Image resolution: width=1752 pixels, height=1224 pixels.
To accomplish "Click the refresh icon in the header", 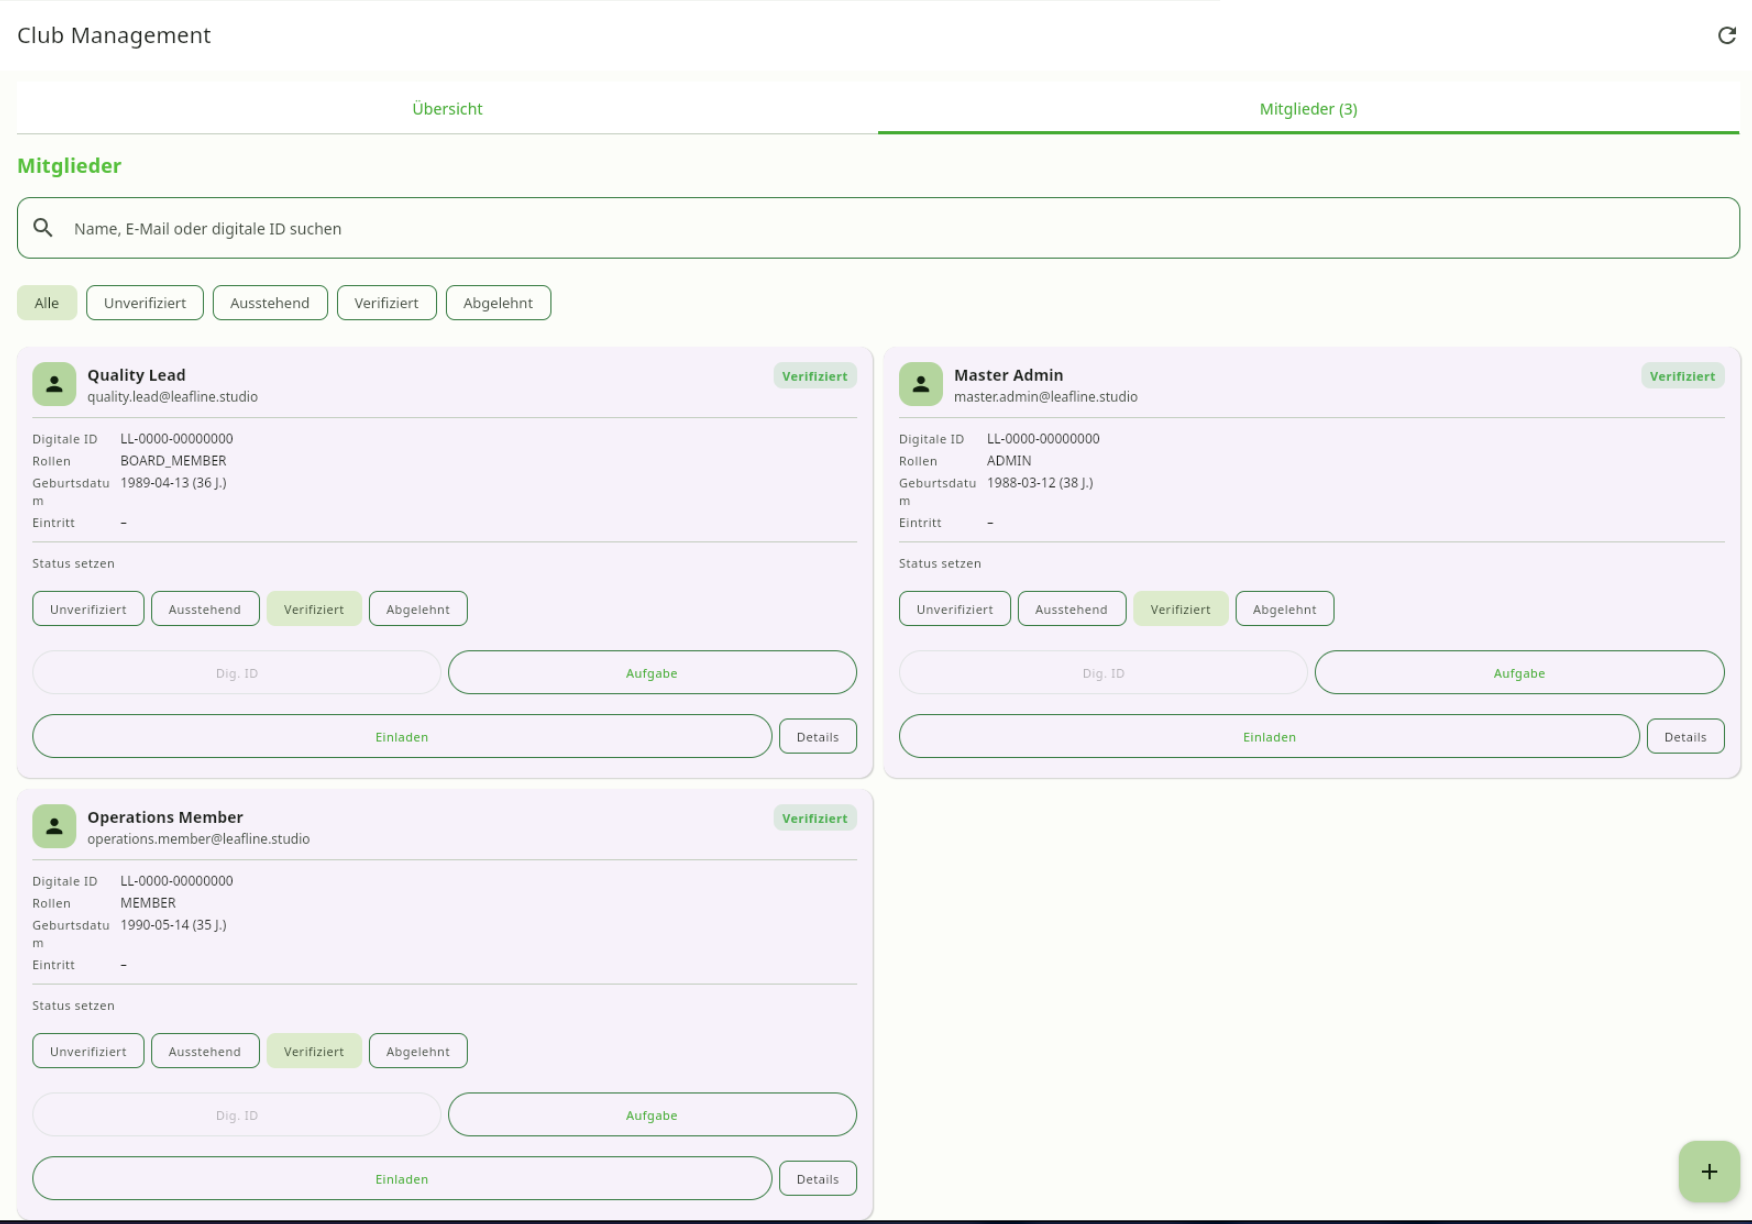I will pyautogui.click(x=1726, y=36).
